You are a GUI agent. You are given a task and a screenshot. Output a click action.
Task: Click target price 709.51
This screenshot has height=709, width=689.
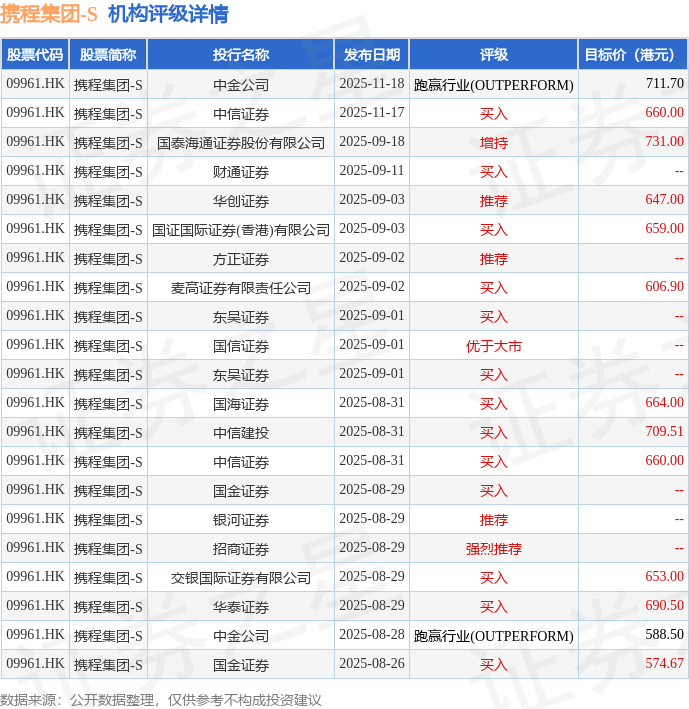pos(665,431)
